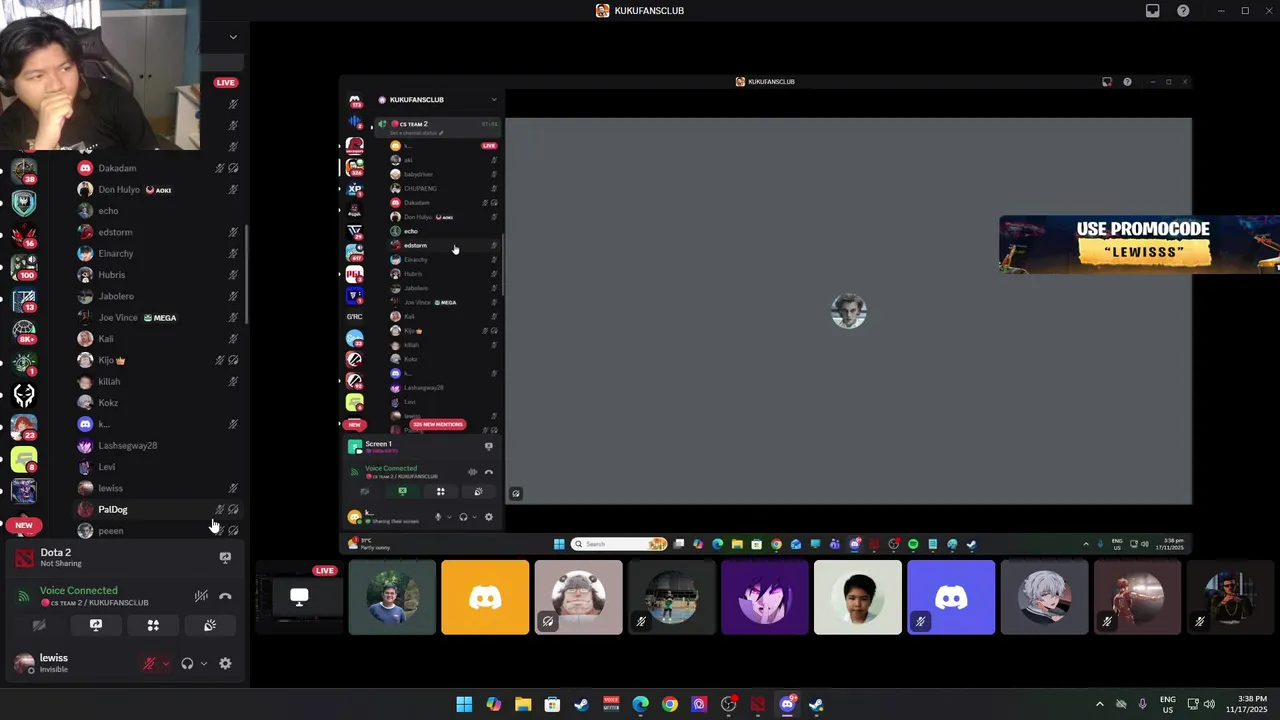Select orange Discord-logo participant tile
Screen dimensions: 1280x720
tap(485, 597)
